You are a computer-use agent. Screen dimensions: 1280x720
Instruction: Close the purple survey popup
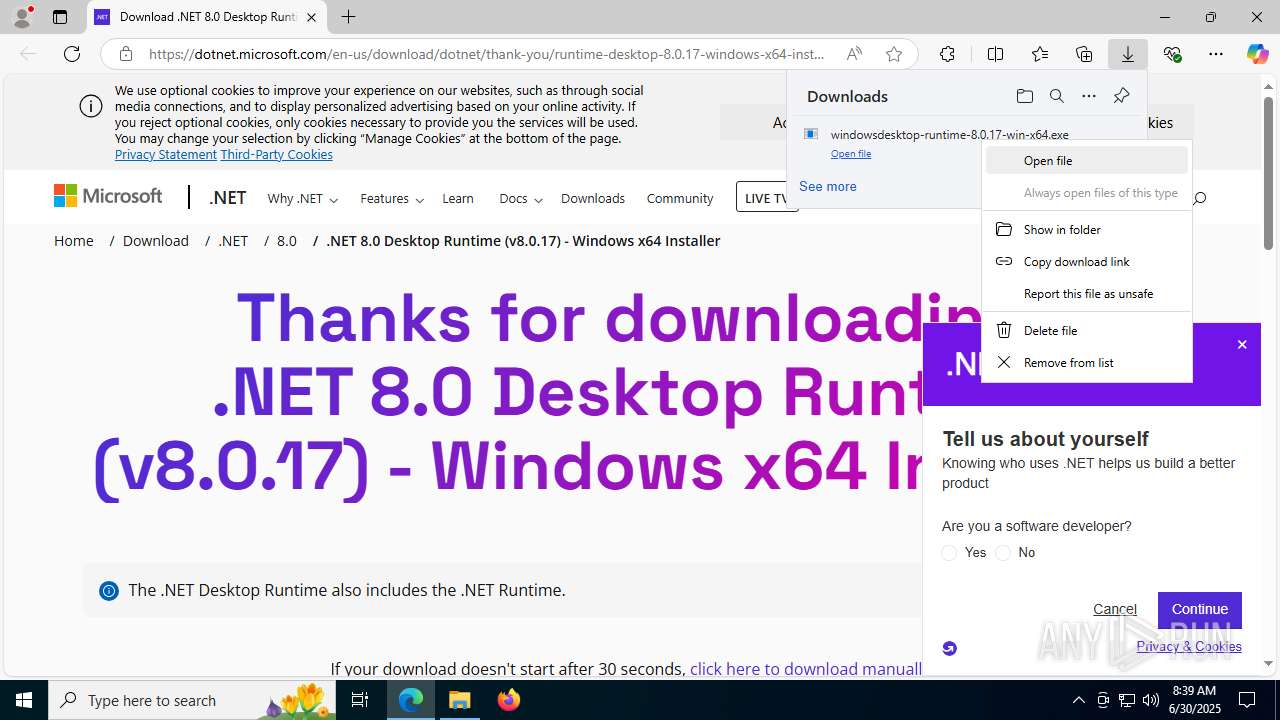(1242, 345)
